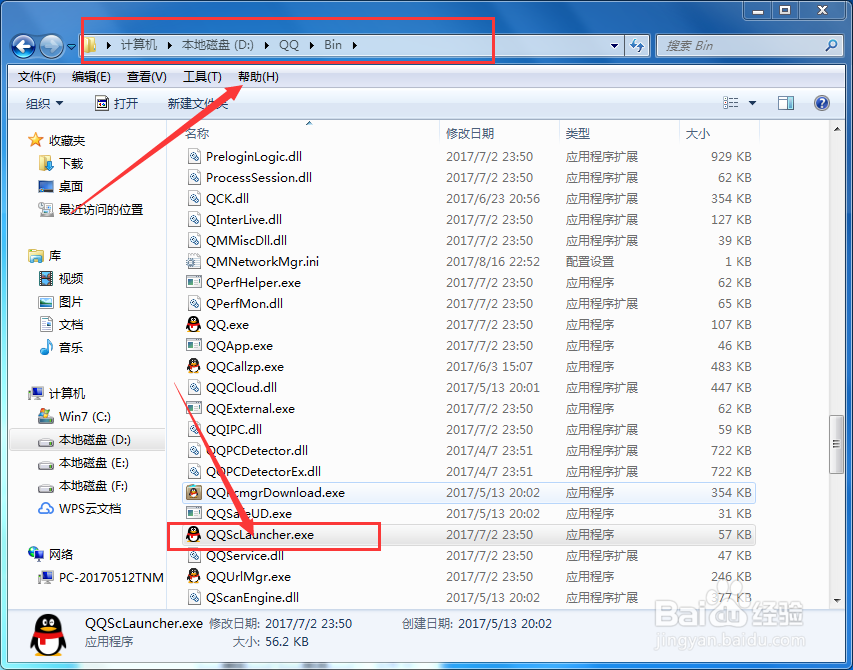Select the QQCallzp.exe penguin icon

193,367
